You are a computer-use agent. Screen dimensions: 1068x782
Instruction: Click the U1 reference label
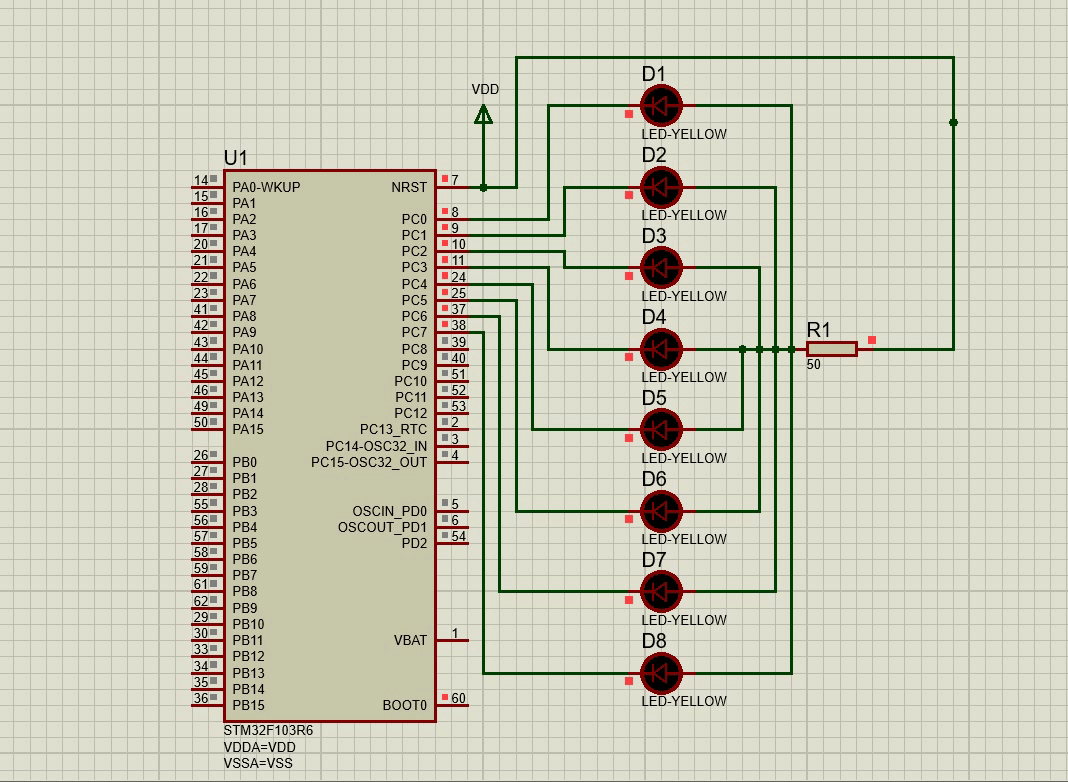click(236, 158)
